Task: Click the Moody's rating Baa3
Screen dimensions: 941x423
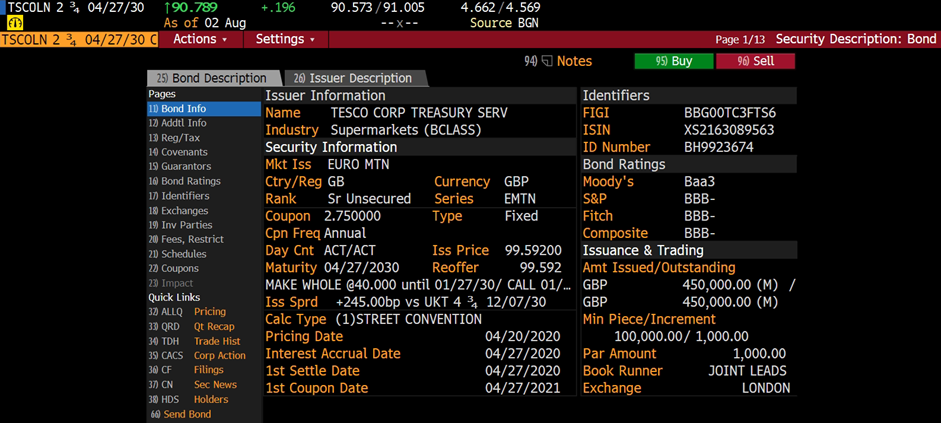Action: (699, 181)
